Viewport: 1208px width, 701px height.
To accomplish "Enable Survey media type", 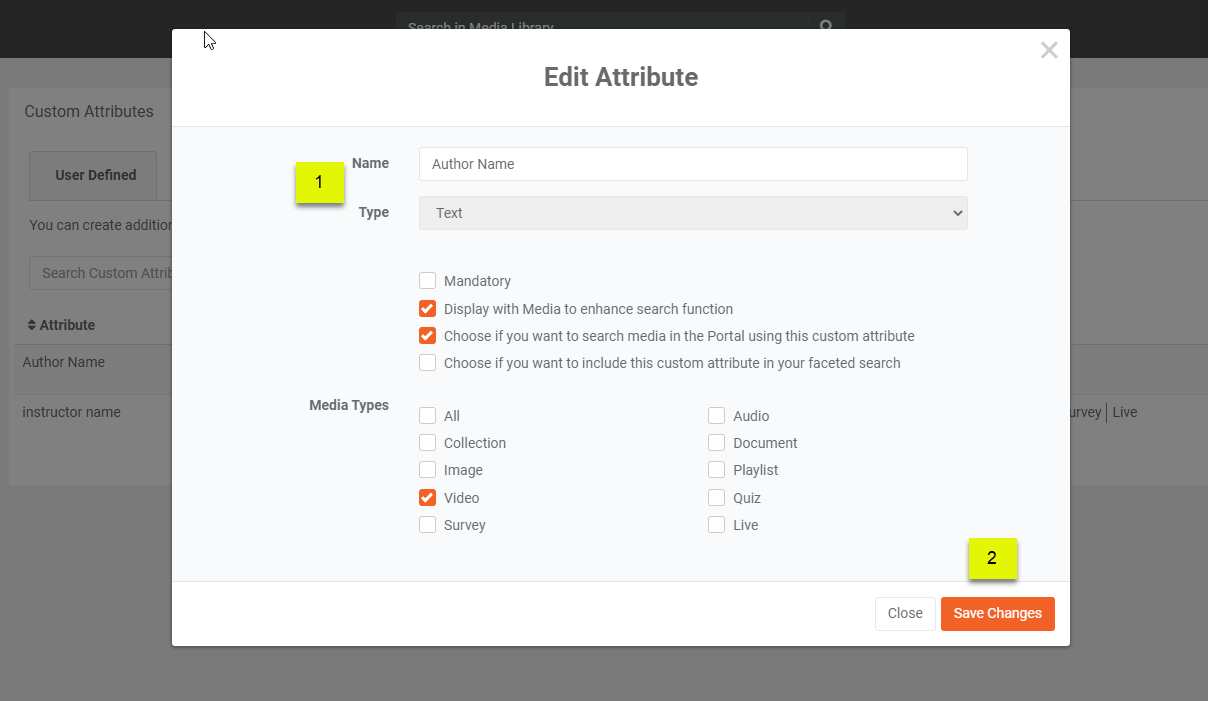I will pos(428,525).
